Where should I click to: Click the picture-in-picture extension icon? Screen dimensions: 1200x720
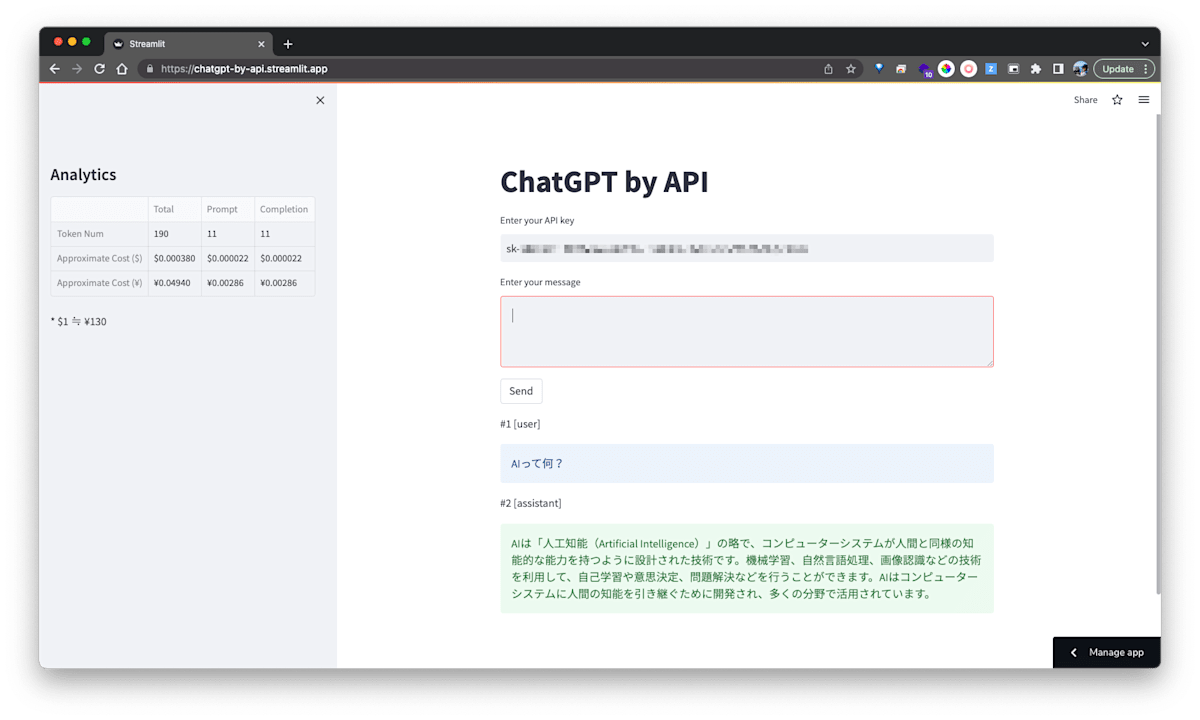coord(1013,69)
